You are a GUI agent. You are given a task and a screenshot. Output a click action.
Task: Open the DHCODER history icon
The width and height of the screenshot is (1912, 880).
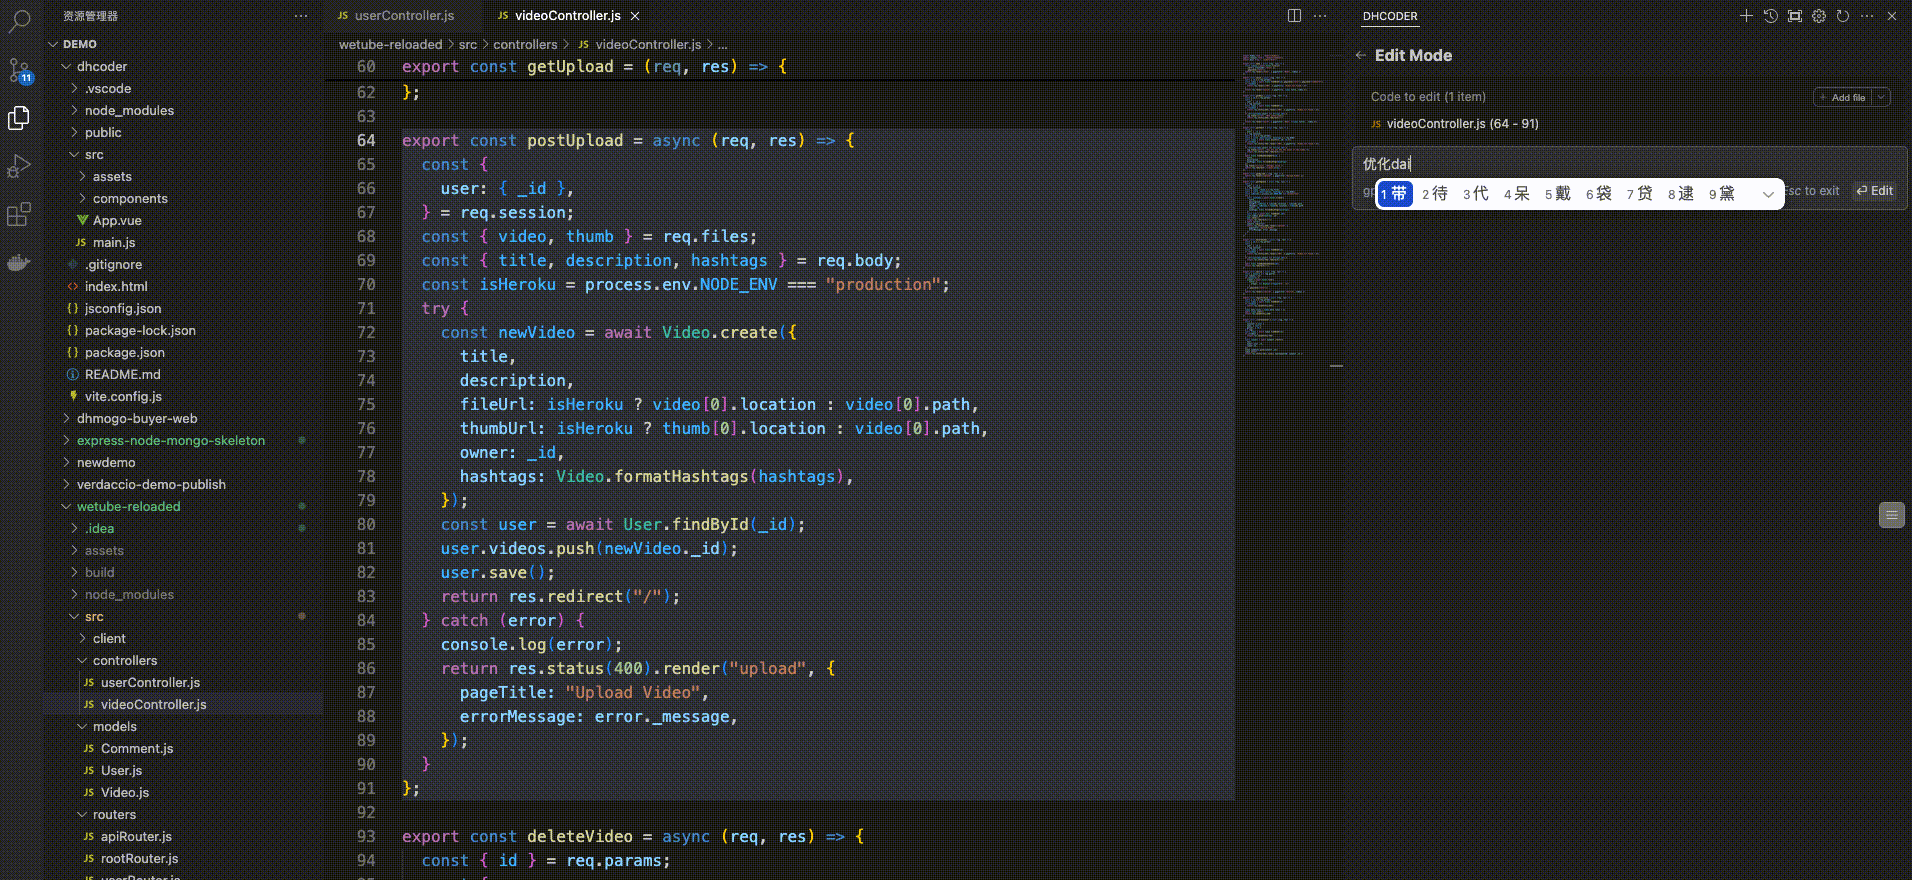click(x=1770, y=16)
